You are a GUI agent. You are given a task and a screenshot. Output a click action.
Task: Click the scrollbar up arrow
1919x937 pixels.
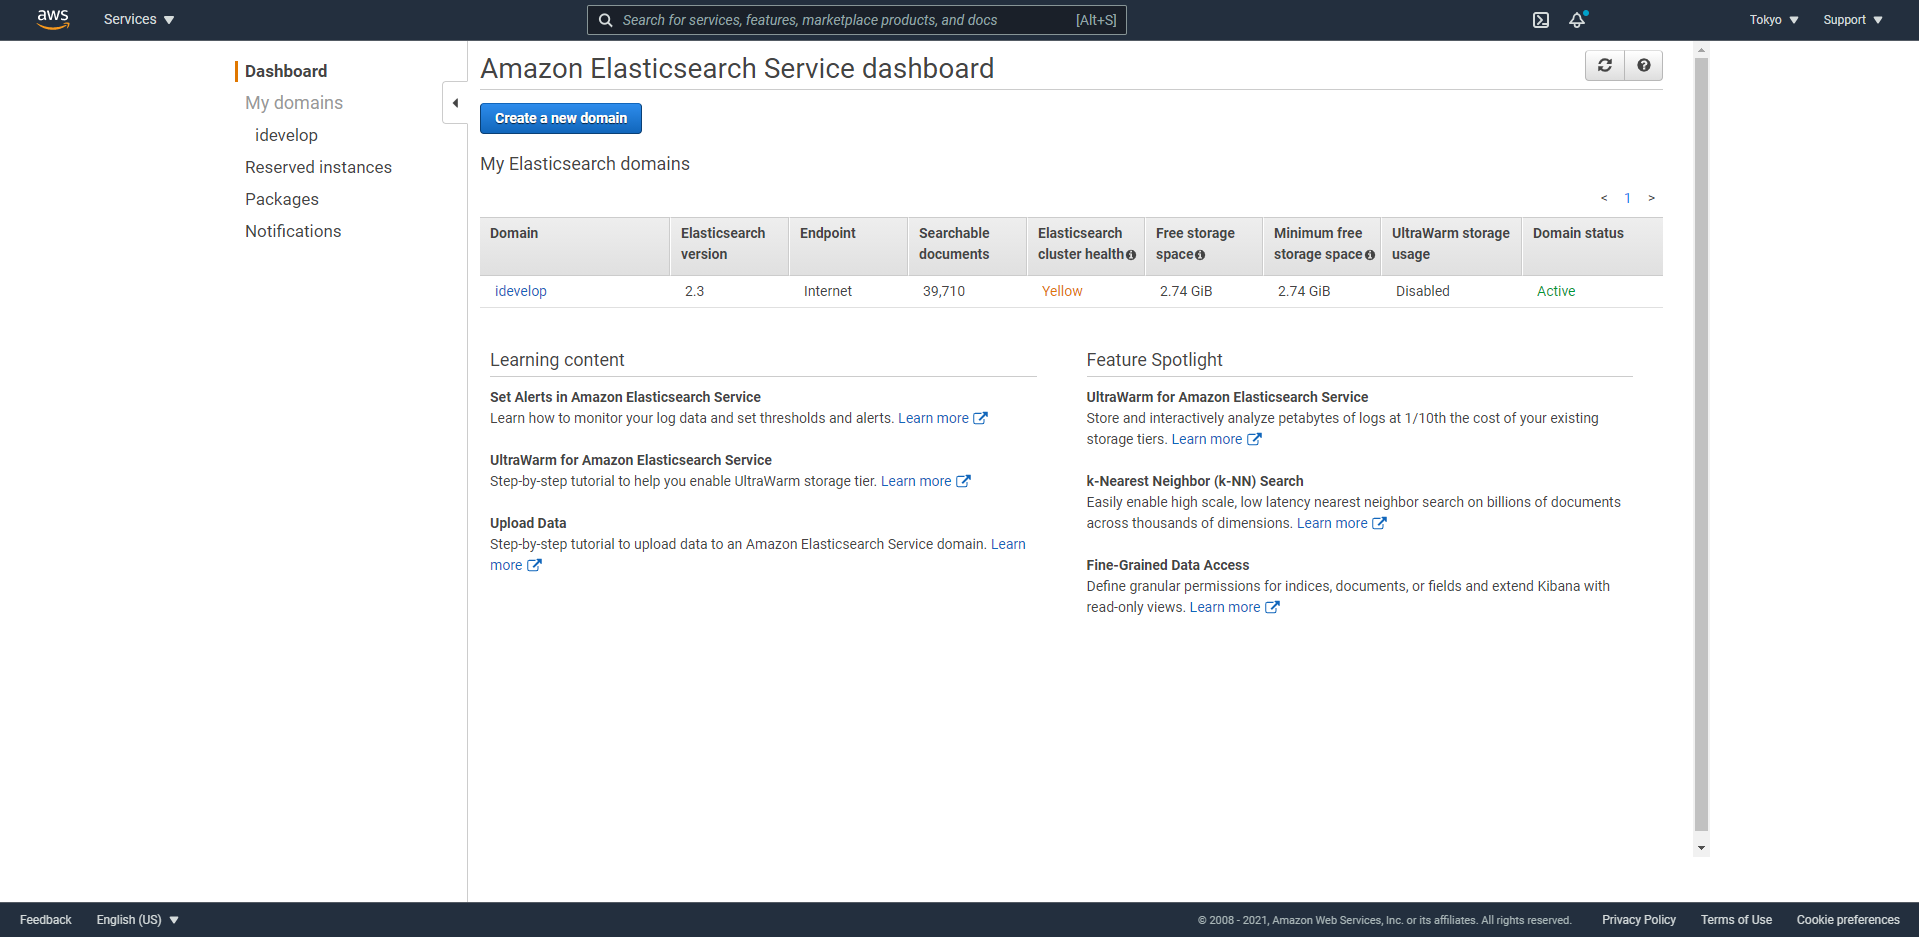click(x=1701, y=49)
